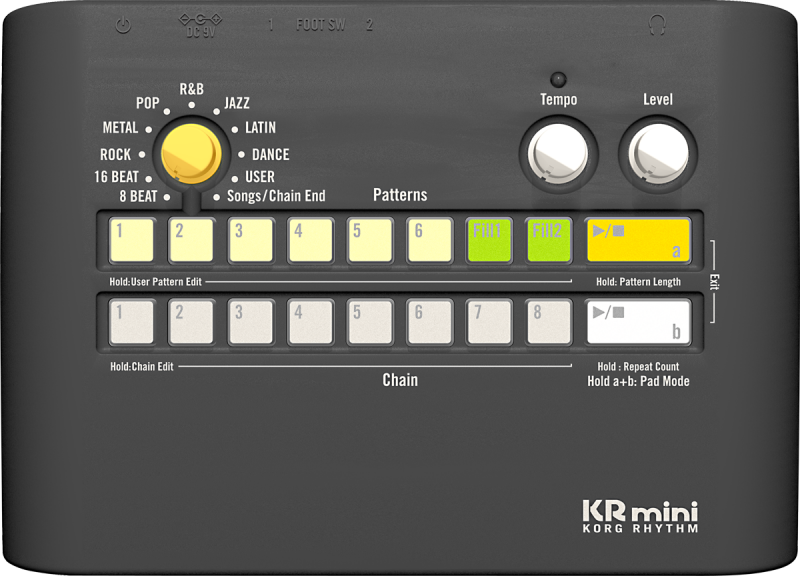Start chain playback with white play/stop b
The image size is (800, 576).
[639, 322]
